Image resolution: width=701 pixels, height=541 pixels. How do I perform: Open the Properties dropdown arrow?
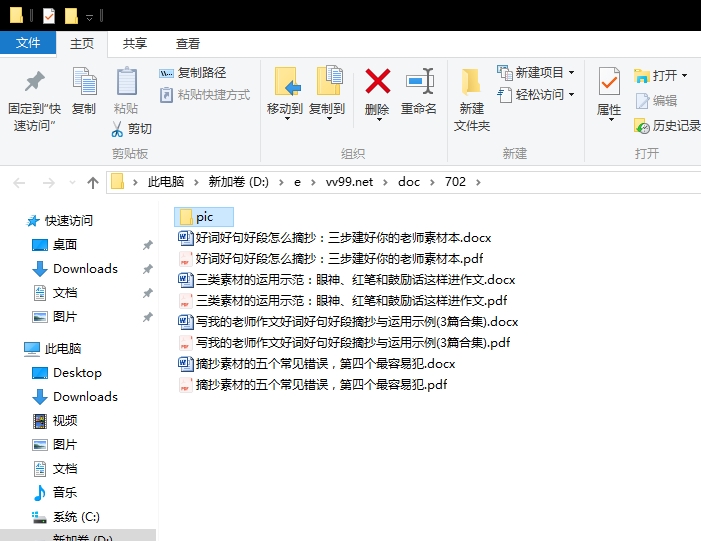611,119
